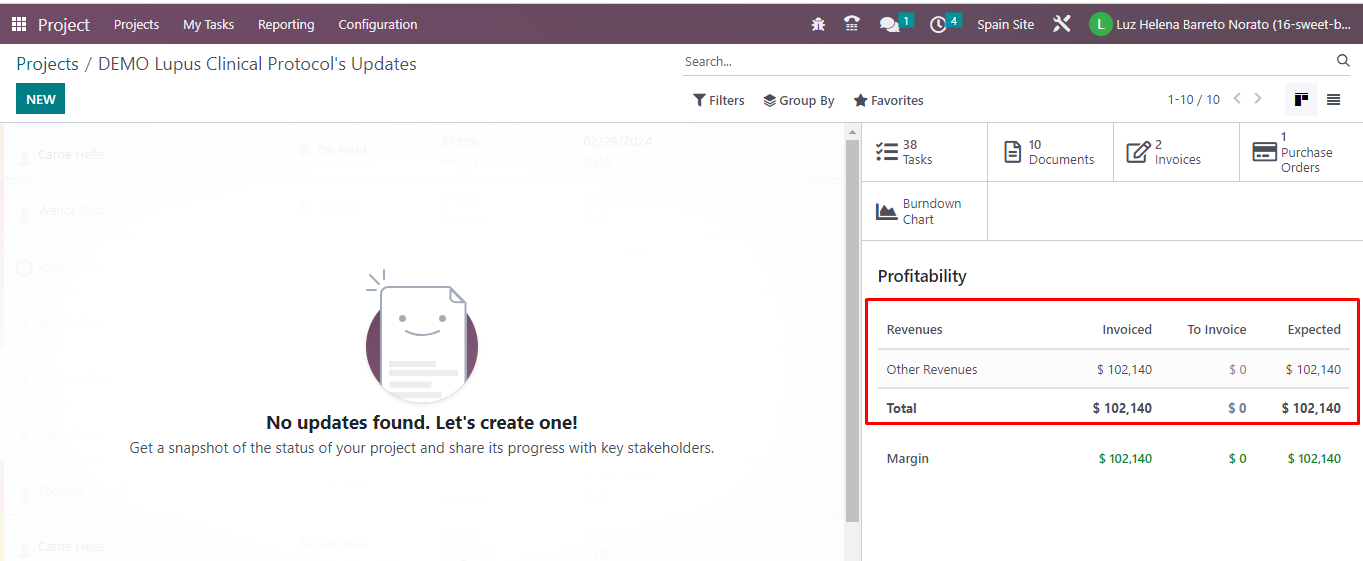Open the Burndown Chart button

[924, 211]
